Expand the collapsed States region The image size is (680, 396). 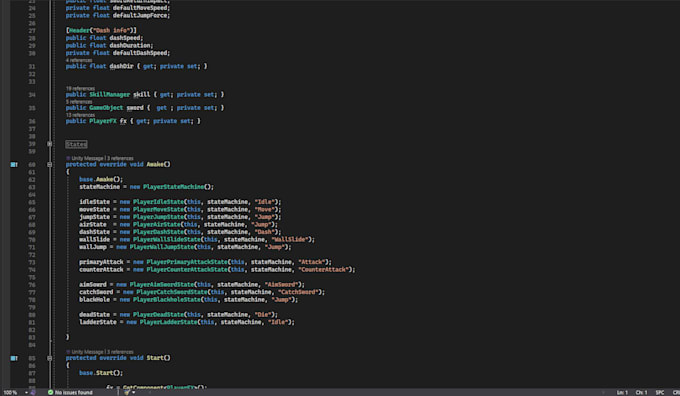click(49, 144)
